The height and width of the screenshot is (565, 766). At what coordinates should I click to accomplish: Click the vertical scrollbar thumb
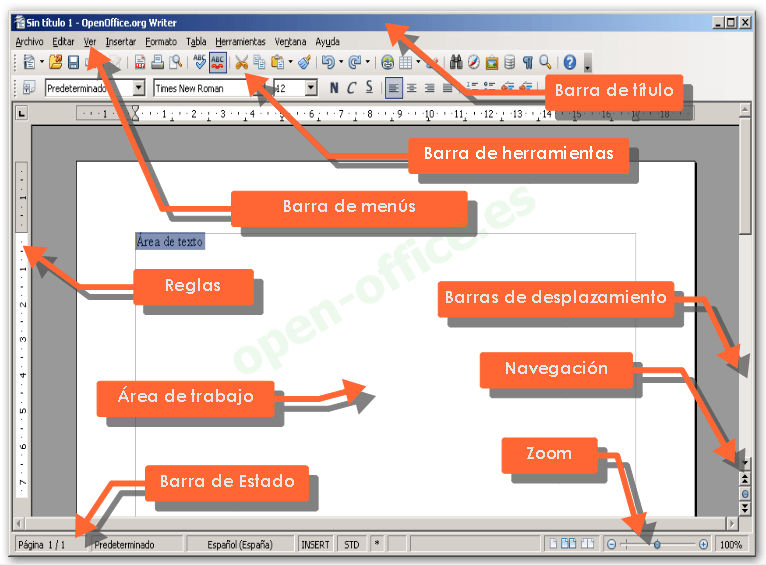[x=745, y=176]
